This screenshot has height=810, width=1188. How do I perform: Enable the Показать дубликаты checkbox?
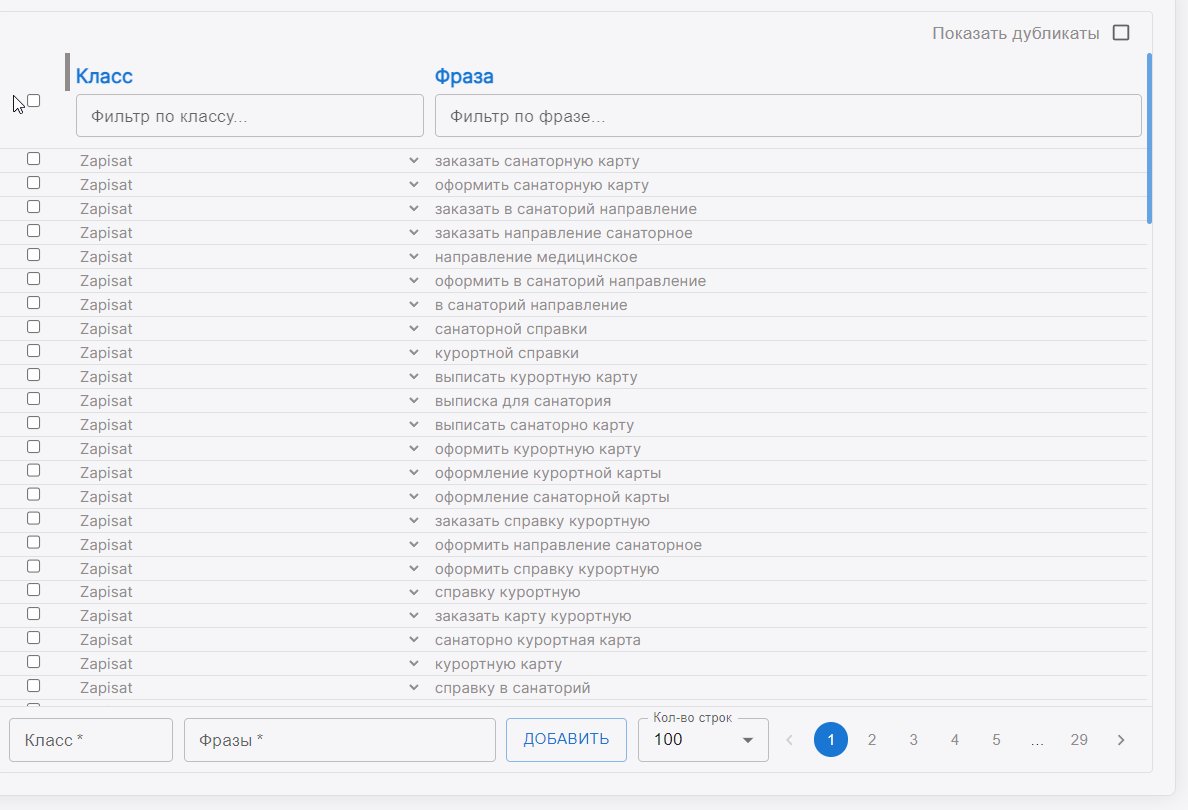[1121, 33]
